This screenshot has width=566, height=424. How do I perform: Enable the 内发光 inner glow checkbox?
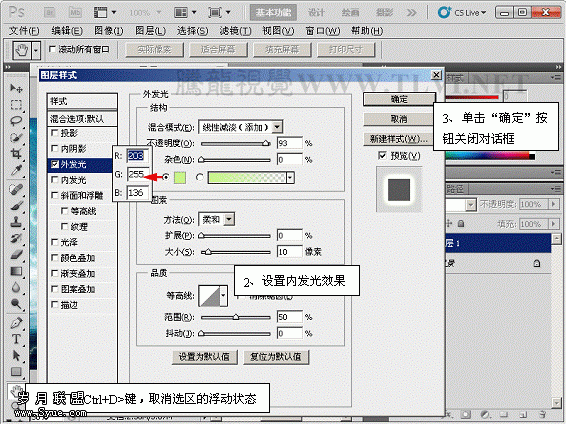coord(55,180)
